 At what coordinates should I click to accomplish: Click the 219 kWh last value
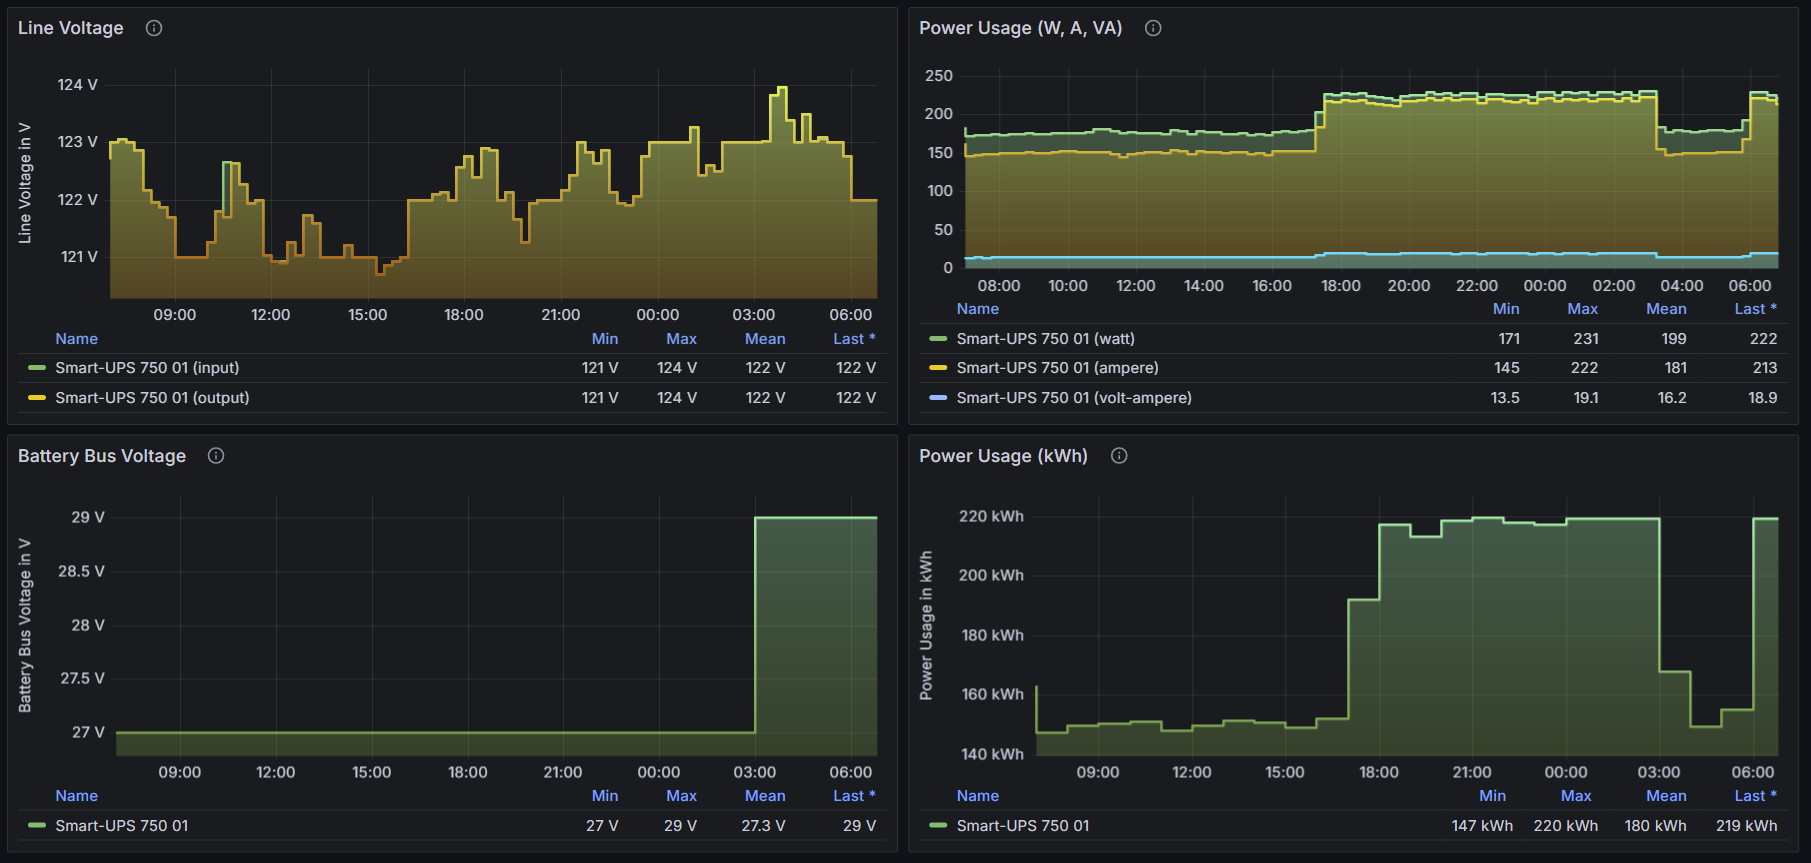(x=1746, y=826)
